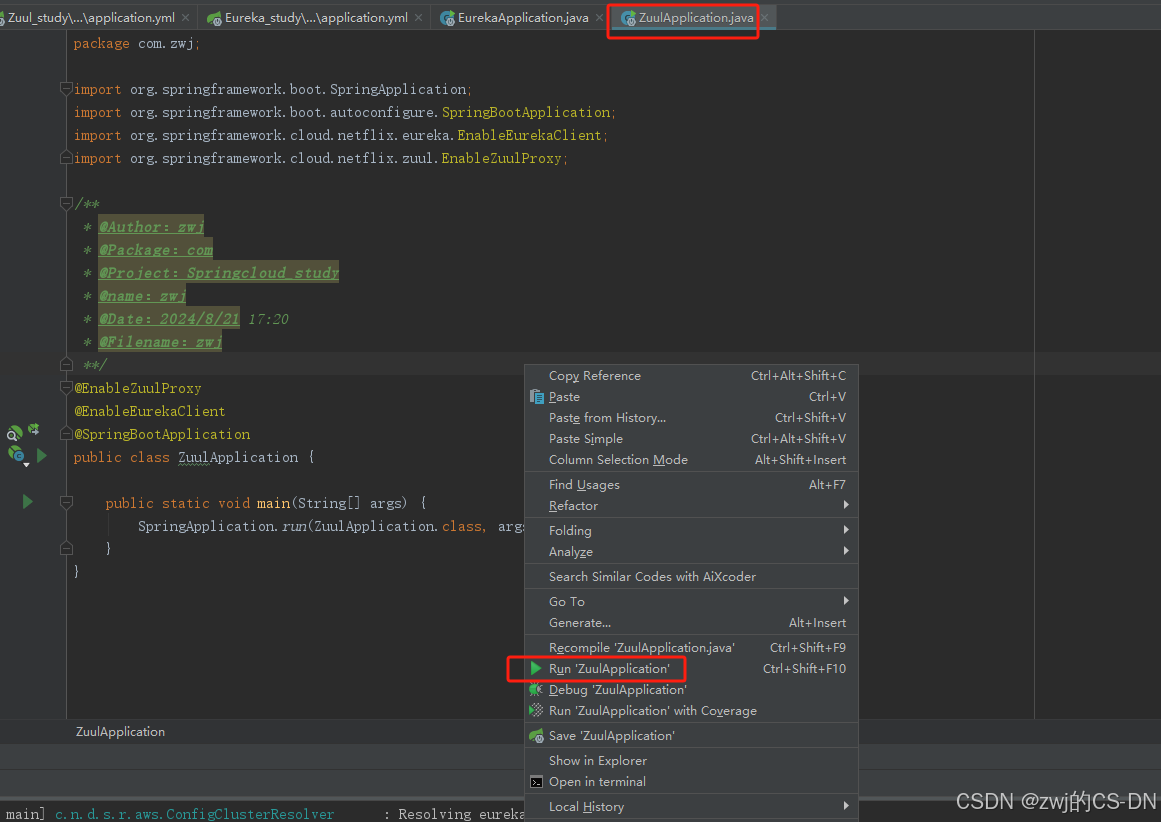Viewport: 1161px width, 822px height.
Task: Click the '@Project: Springcloud_study' comment
Action: pos(218,273)
